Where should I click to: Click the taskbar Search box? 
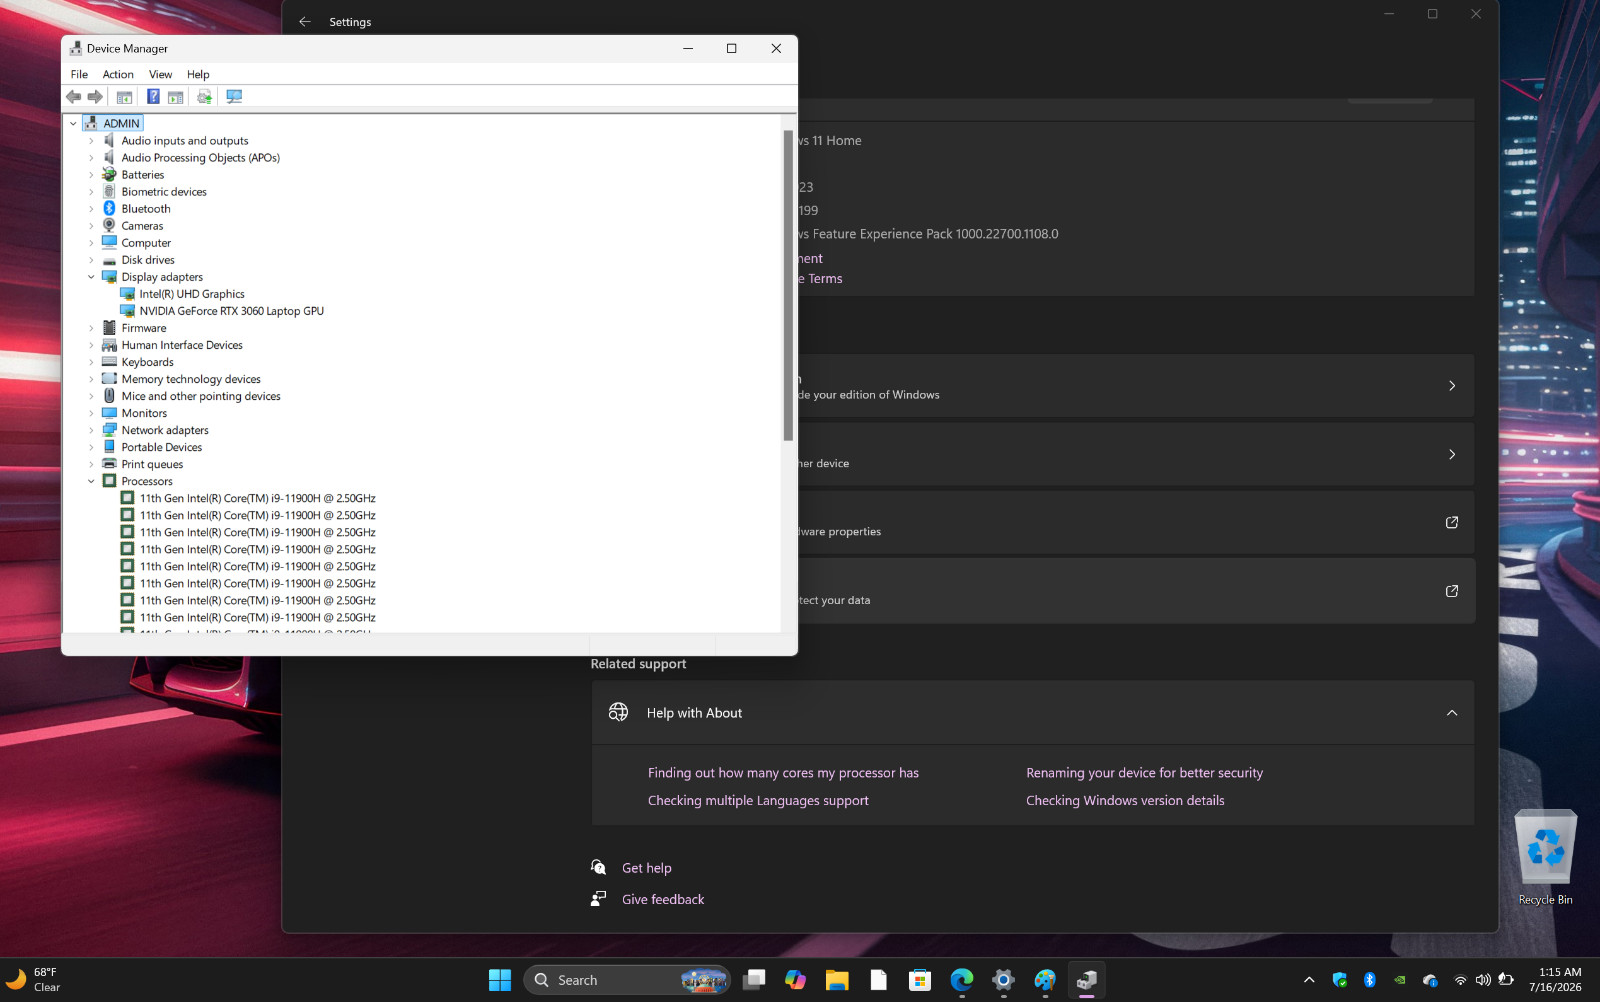click(x=627, y=980)
